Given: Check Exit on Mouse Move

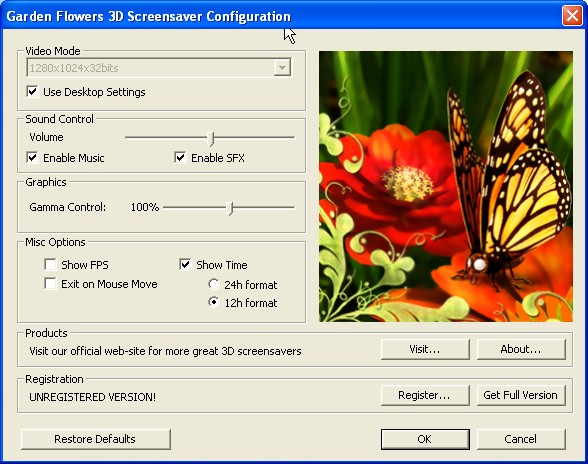Looking at the screenshot, I should [x=50, y=284].
